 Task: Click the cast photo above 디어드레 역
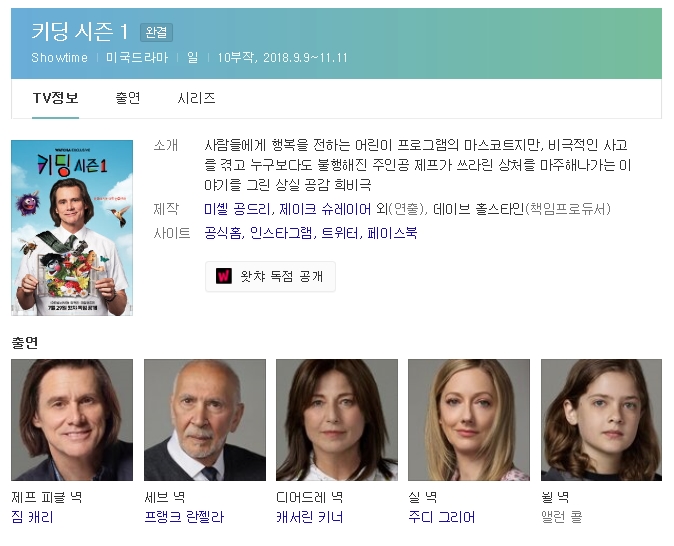click(337, 420)
